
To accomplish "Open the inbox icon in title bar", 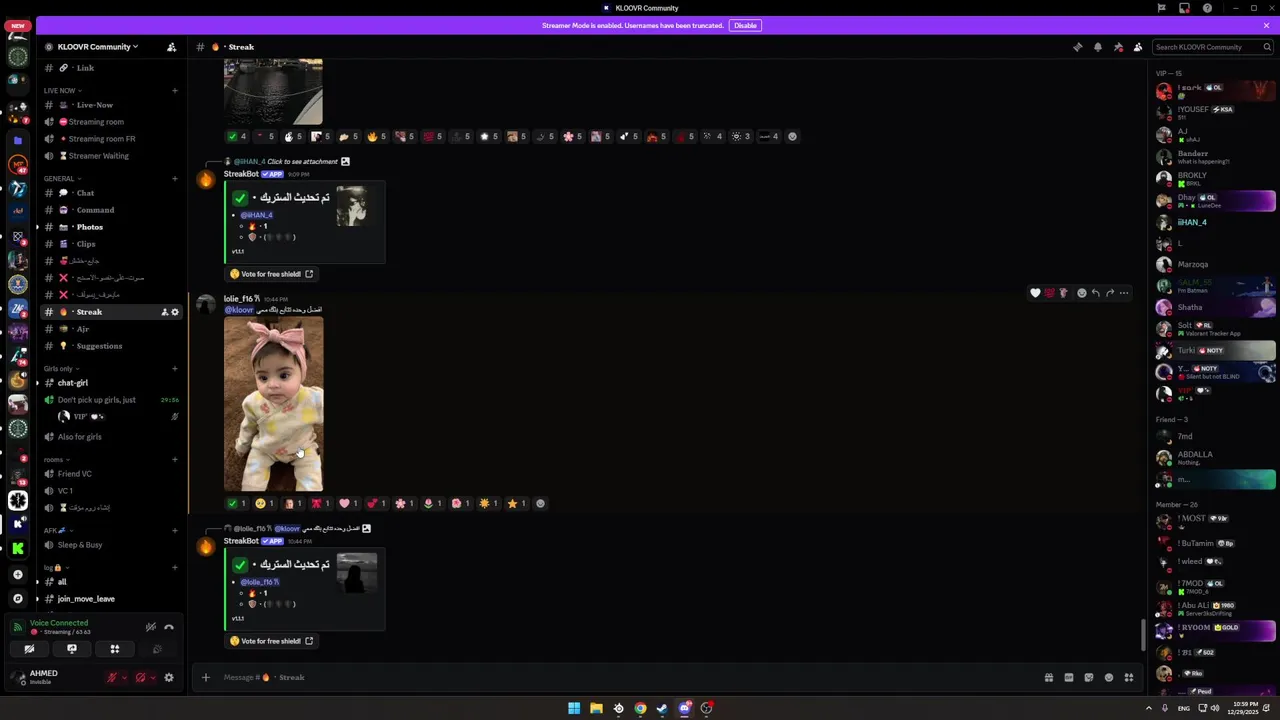I will coord(1184,8).
